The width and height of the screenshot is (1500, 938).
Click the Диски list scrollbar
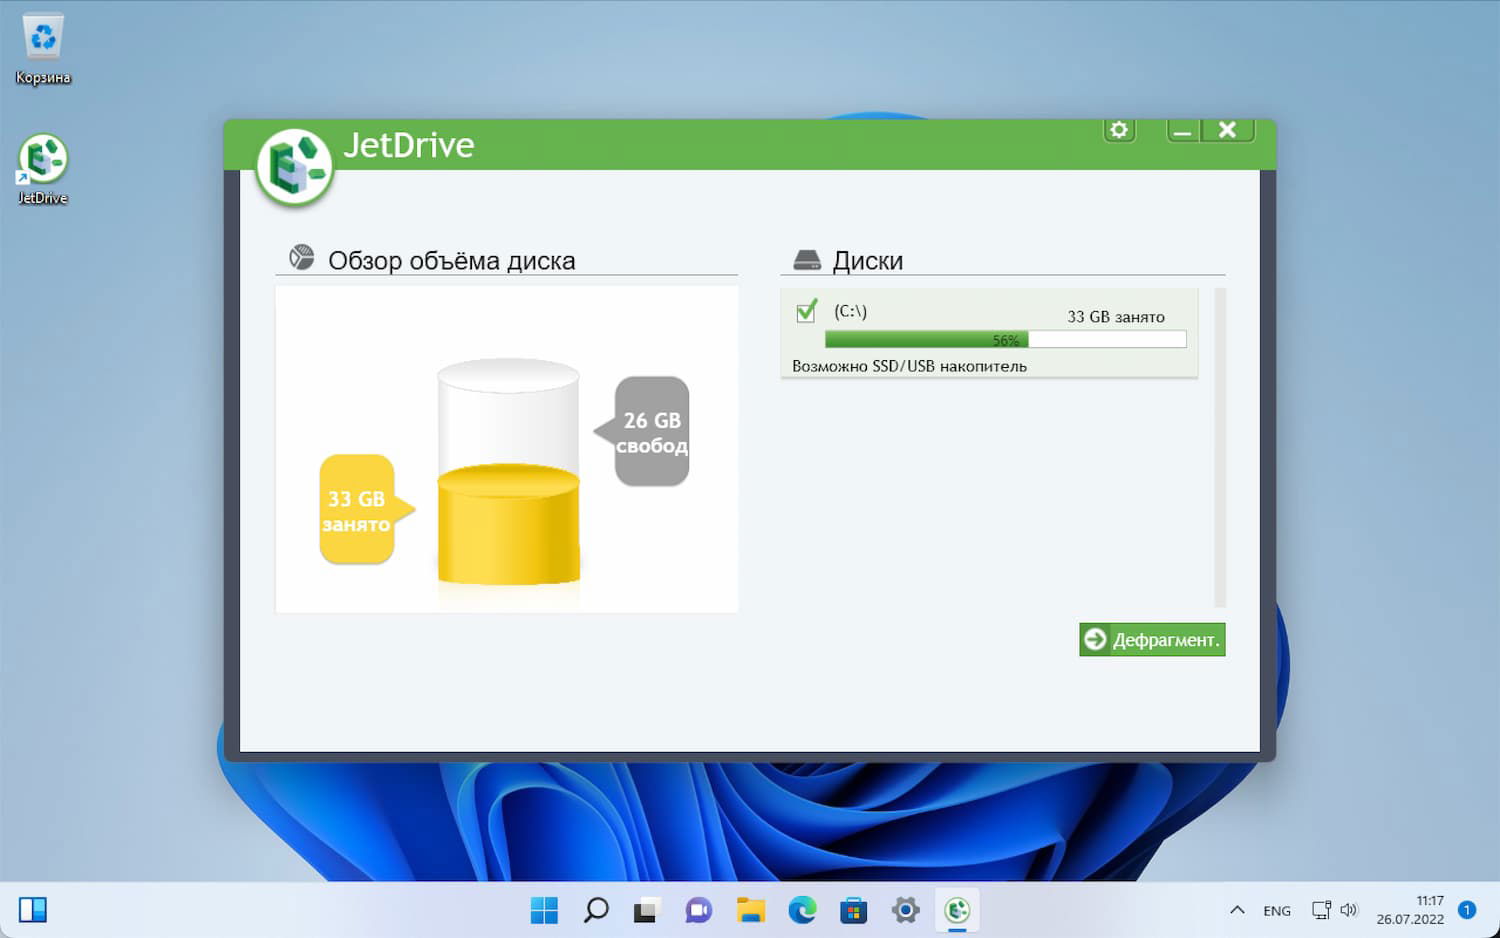click(x=1219, y=447)
